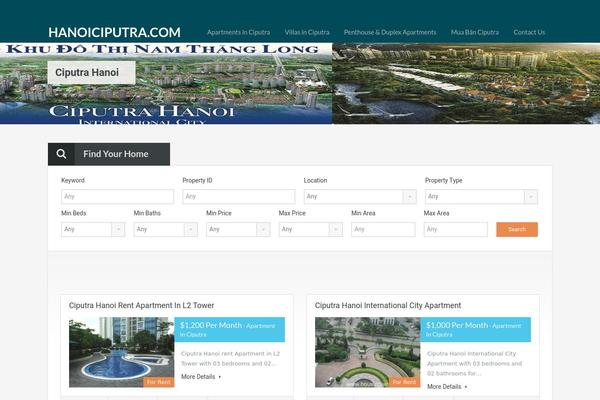
Task: Open the Min Price dropdown
Action: click(x=238, y=229)
